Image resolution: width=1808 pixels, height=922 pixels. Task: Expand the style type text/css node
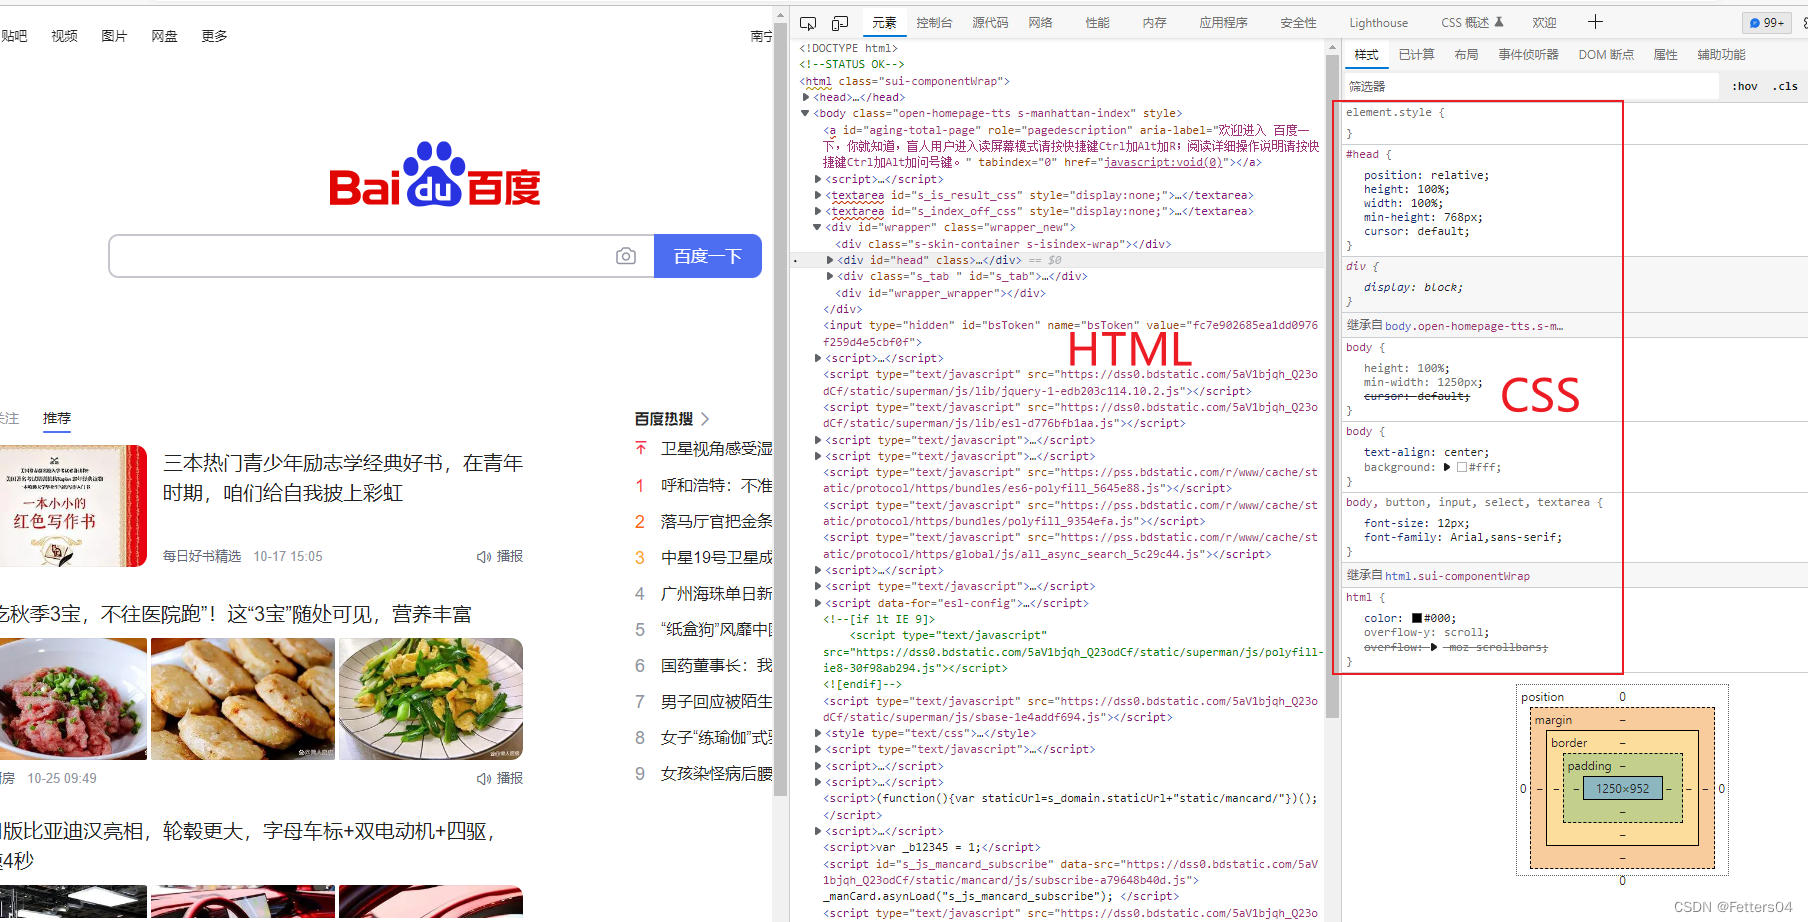click(818, 733)
